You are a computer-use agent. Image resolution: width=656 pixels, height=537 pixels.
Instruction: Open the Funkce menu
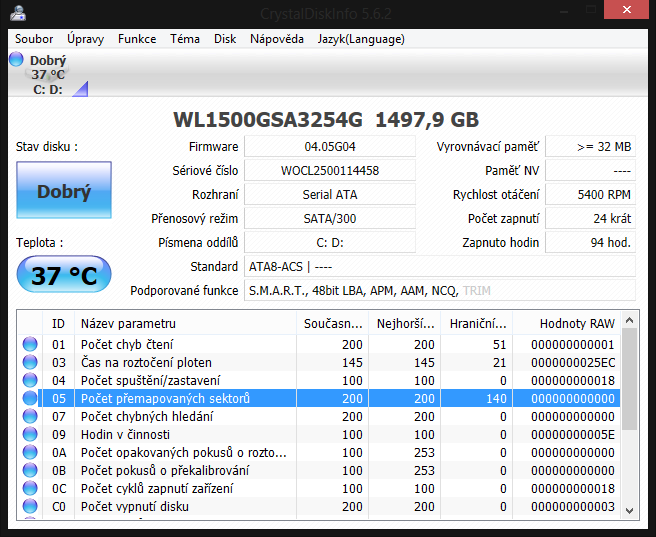pos(137,39)
